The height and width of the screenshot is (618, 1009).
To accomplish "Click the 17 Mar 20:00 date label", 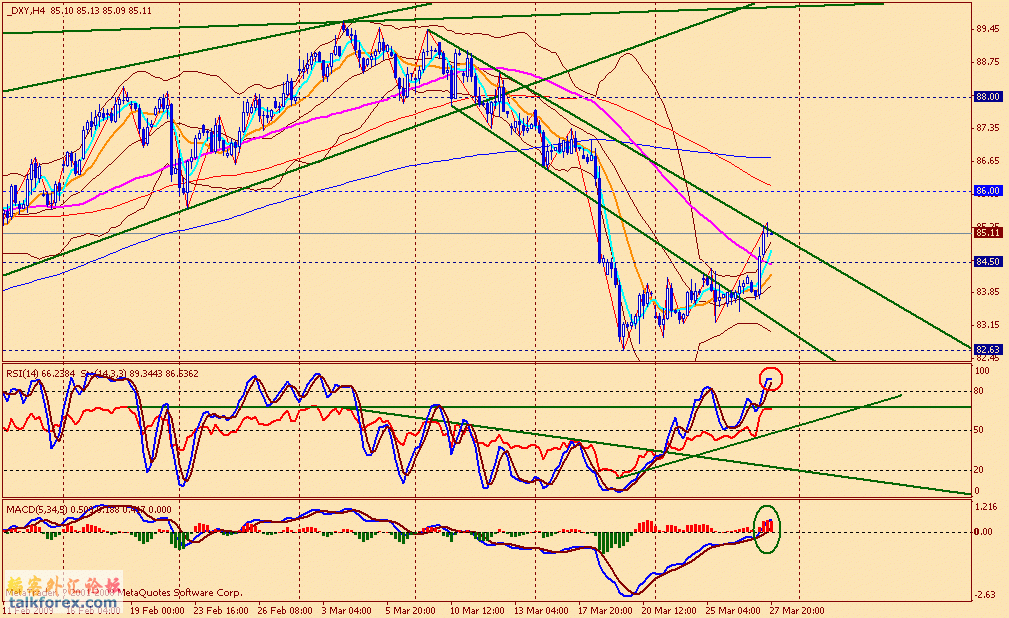I will pos(605,610).
